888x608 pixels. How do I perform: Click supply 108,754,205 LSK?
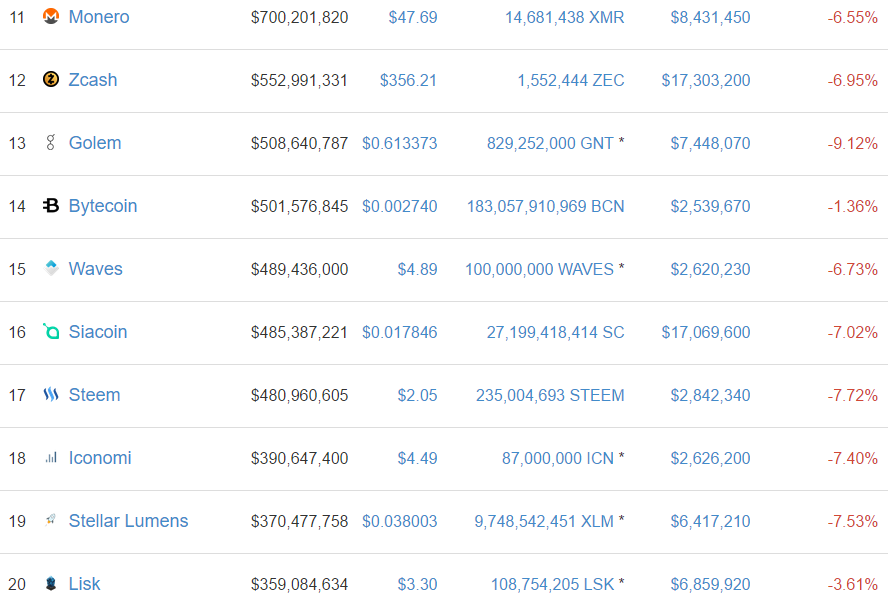552,584
